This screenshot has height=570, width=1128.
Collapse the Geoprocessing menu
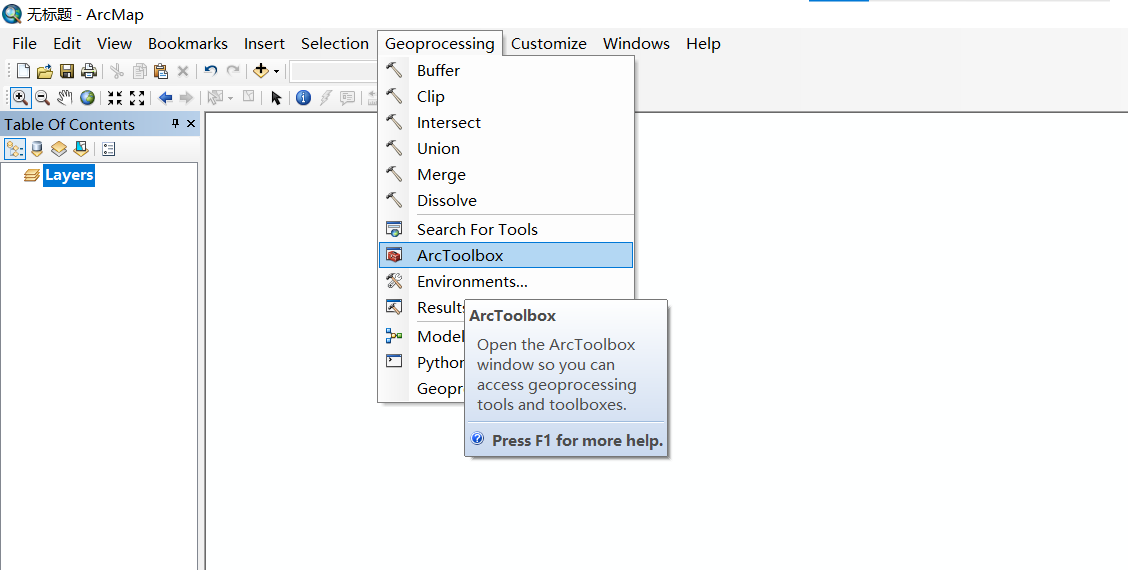(x=440, y=43)
